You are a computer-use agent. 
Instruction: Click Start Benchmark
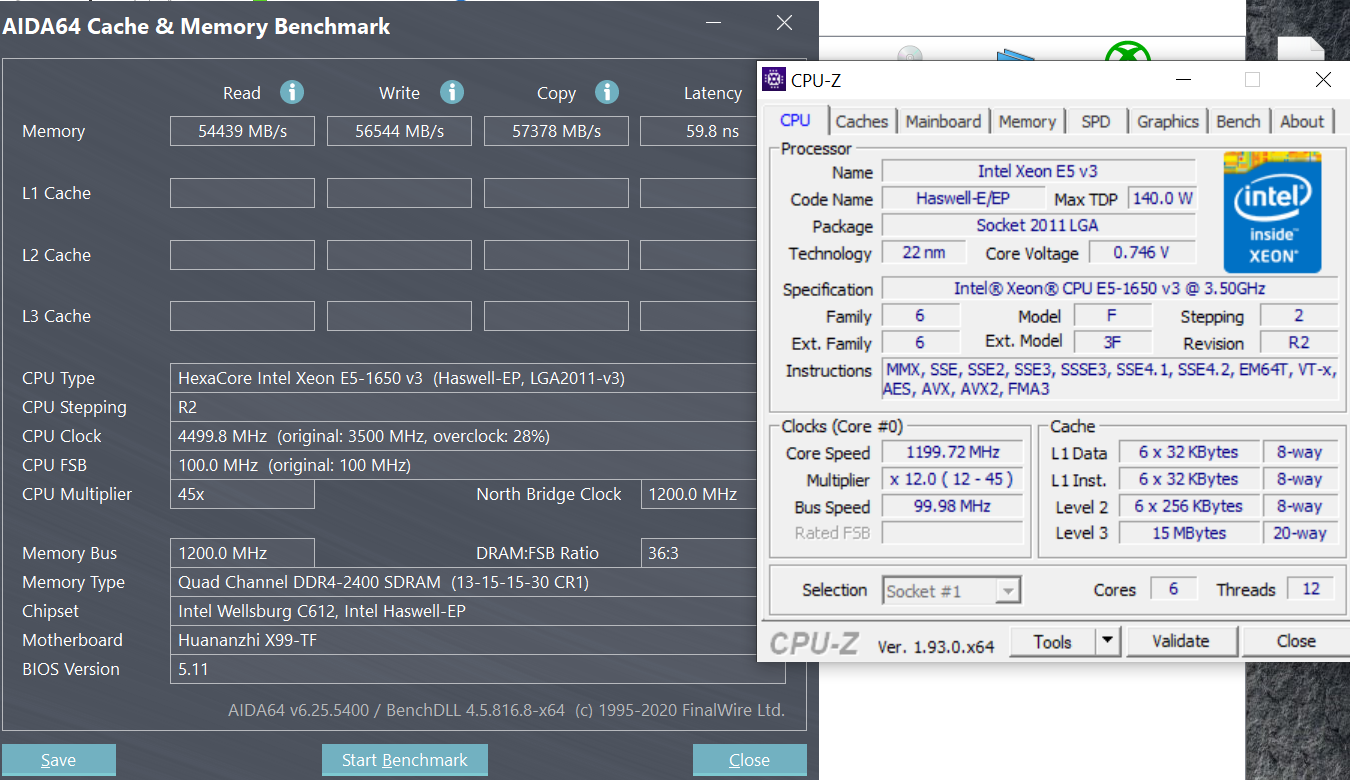[405, 760]
